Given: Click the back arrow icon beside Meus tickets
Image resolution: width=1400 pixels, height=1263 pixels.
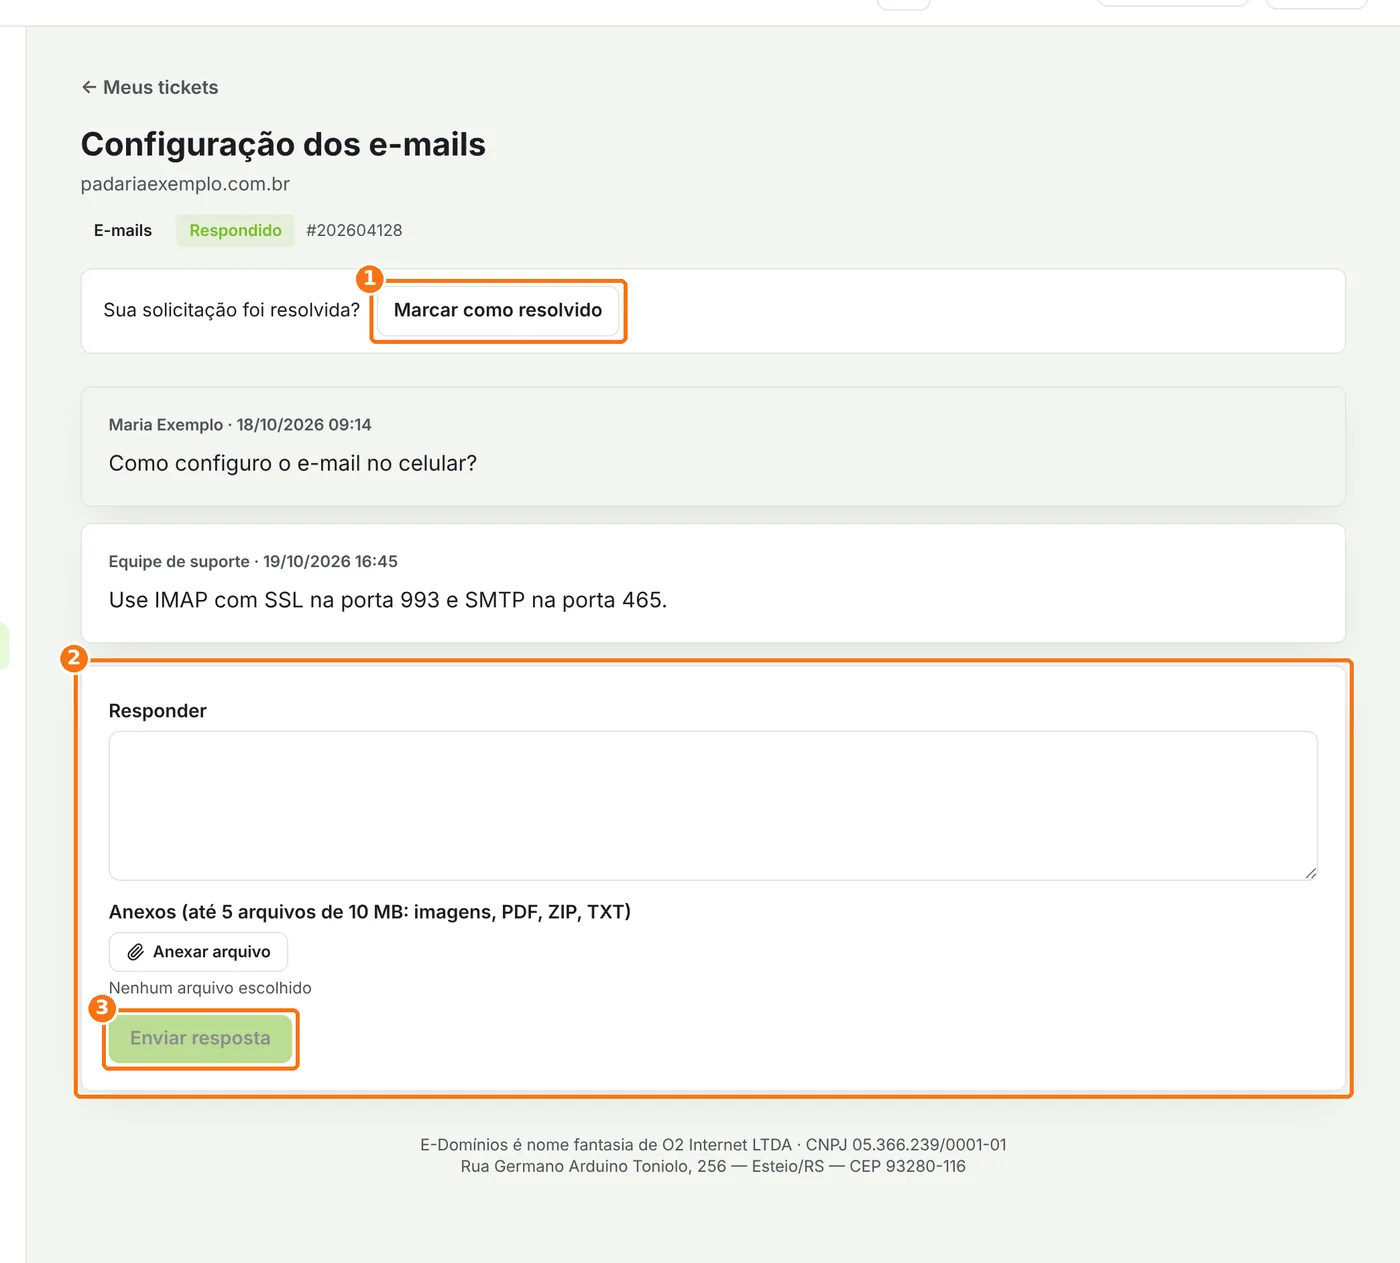Looking at the screenshot, I should [89, 87].
